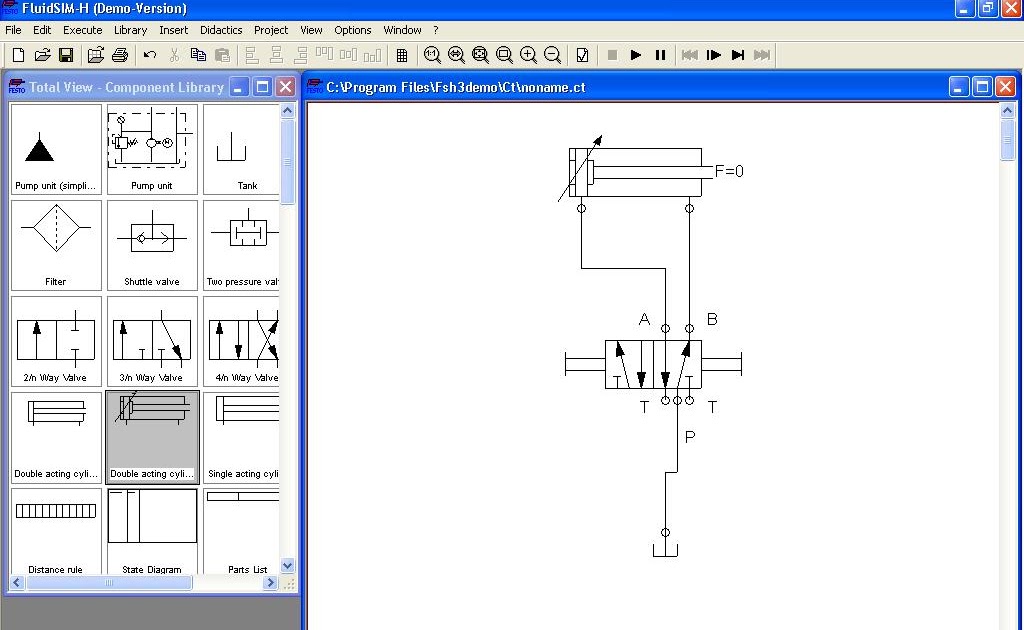The width and height of the screenshot is (1024, 630).
Task: Select Pump unit (simplified) component
Action: 56,149
